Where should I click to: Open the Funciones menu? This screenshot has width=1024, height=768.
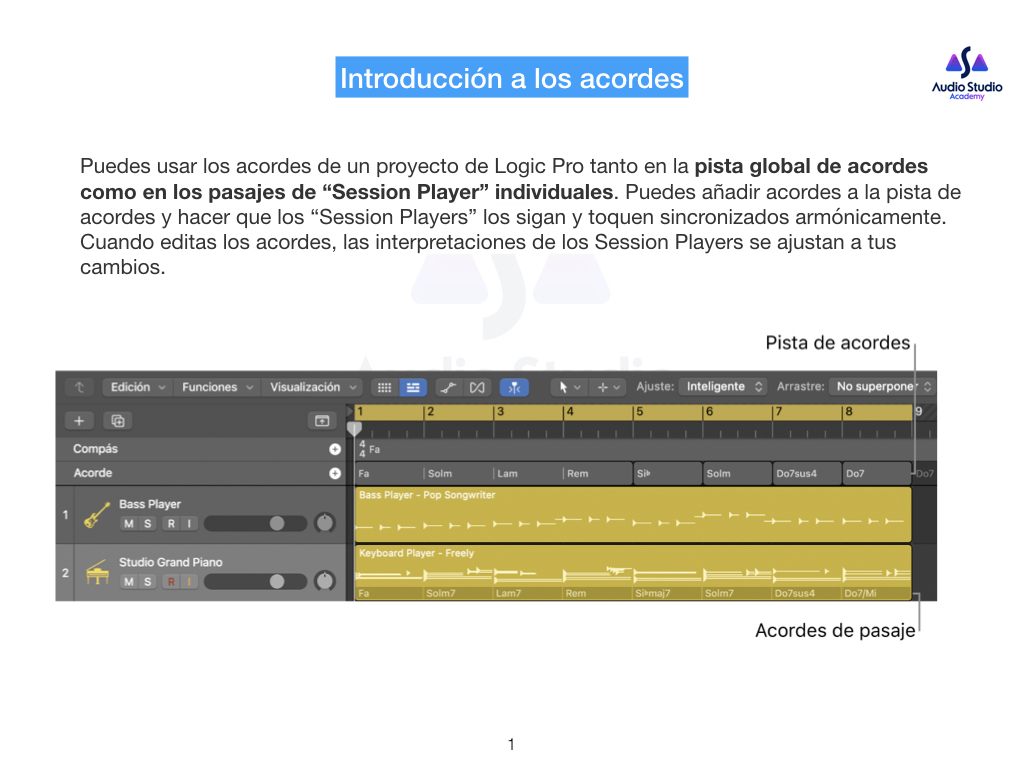217,387
